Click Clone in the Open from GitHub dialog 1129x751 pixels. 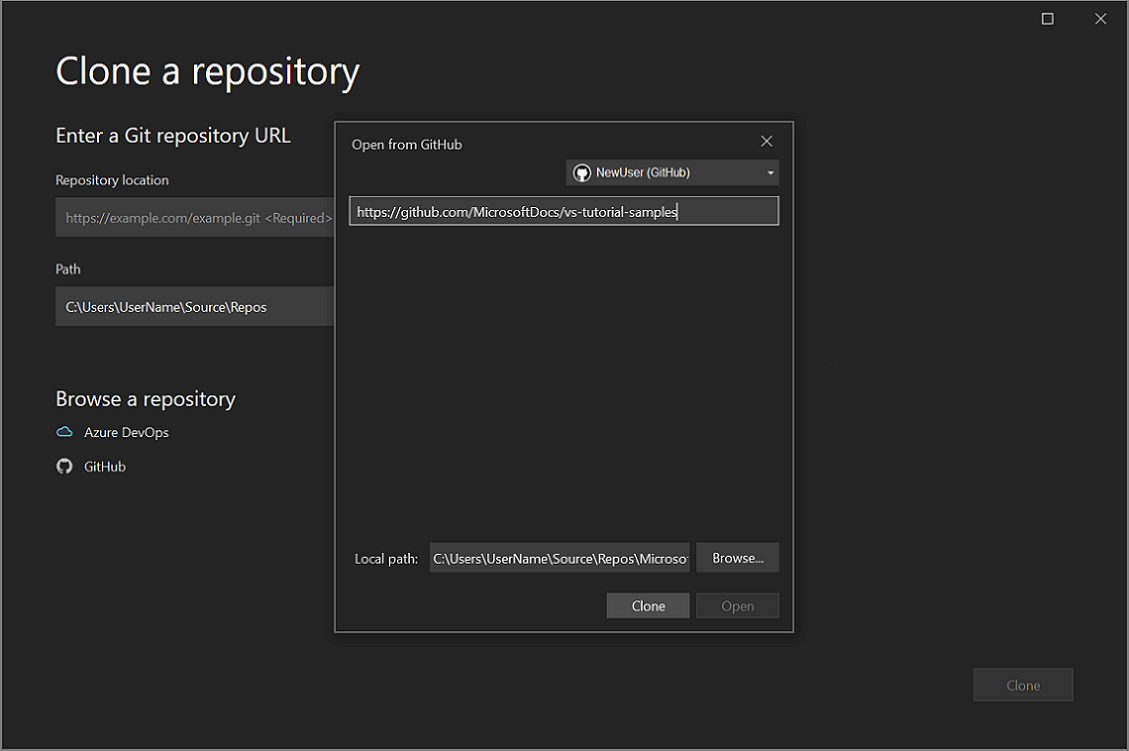(647, 605)
